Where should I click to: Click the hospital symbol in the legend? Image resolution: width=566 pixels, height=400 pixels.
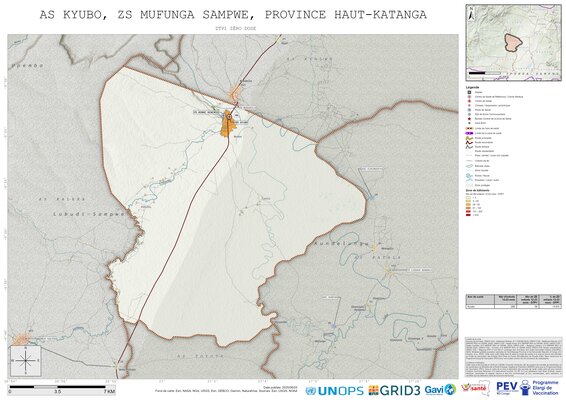click(x=469, y=92)
